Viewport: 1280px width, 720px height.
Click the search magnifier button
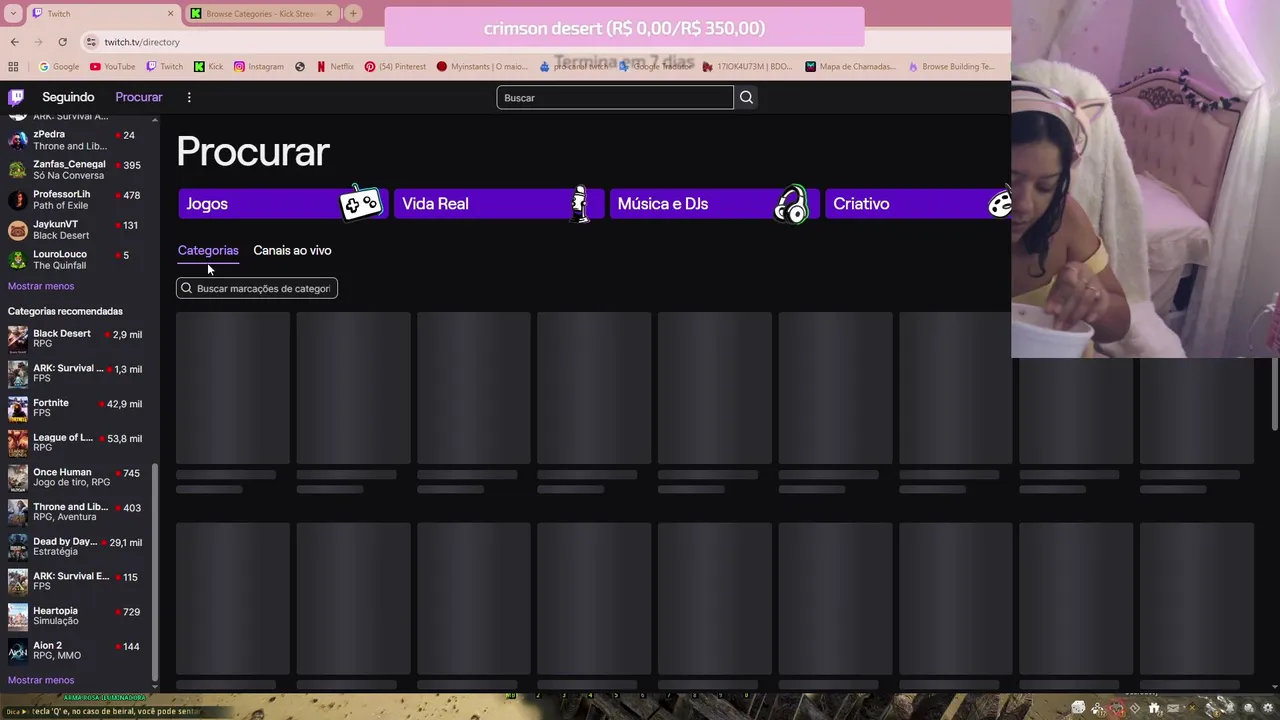(x=746, y=97)
